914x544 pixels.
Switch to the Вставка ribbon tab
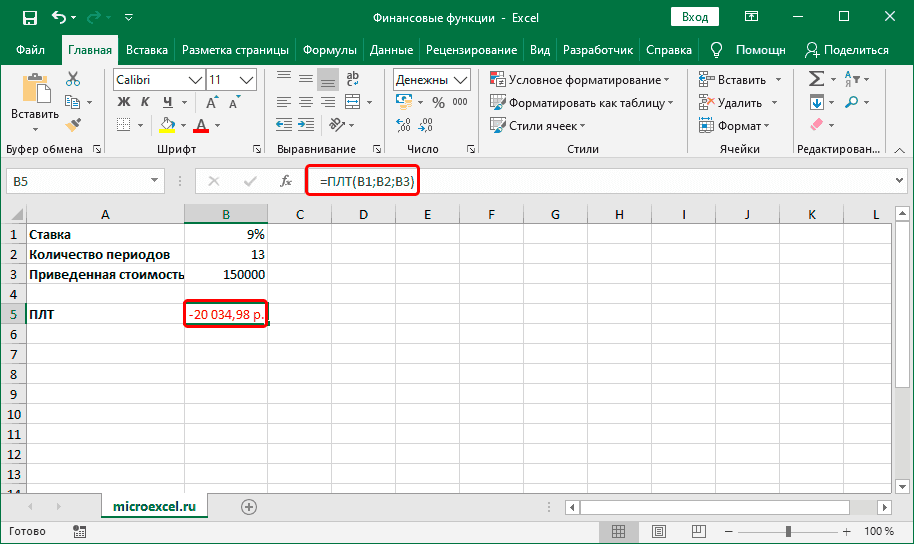147,50
